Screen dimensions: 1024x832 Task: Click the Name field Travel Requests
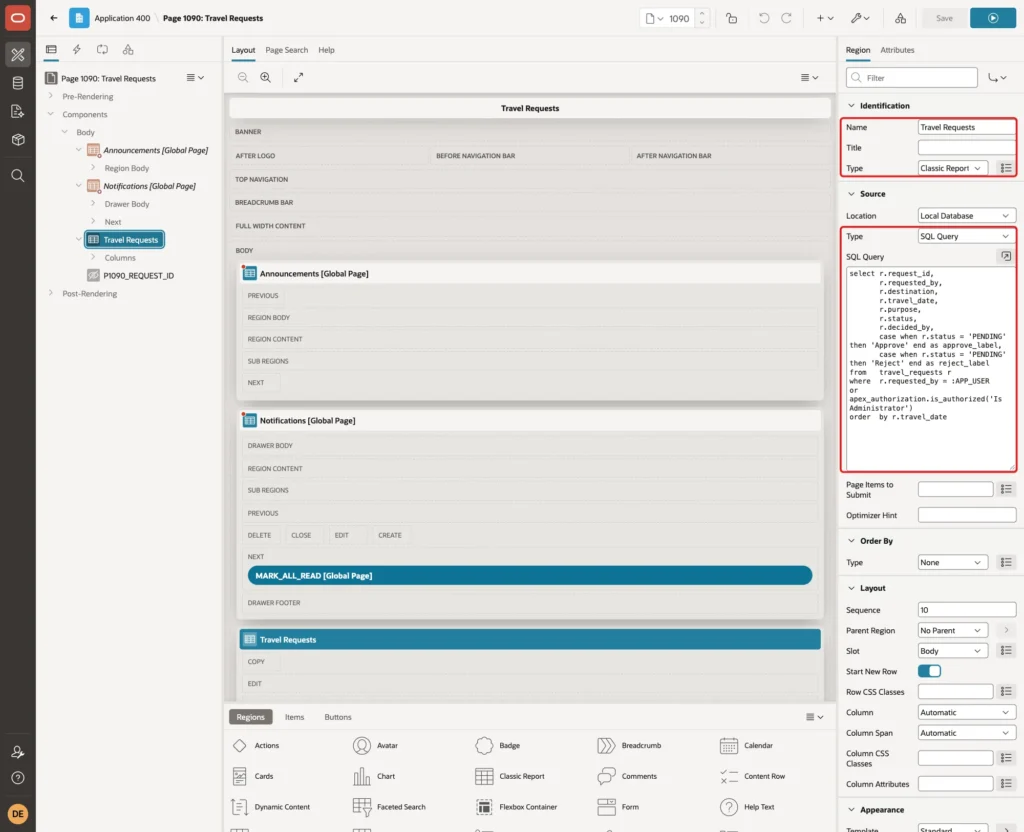[966, 127]
